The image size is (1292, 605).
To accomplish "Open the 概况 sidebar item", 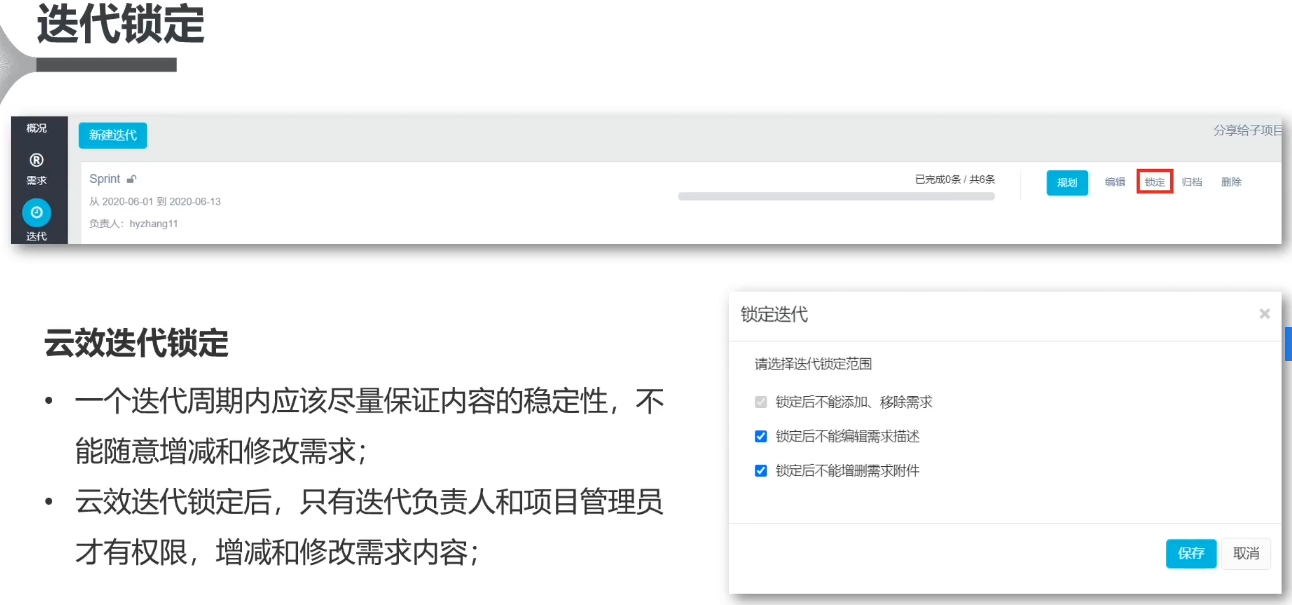I will (x=36, y=128).
